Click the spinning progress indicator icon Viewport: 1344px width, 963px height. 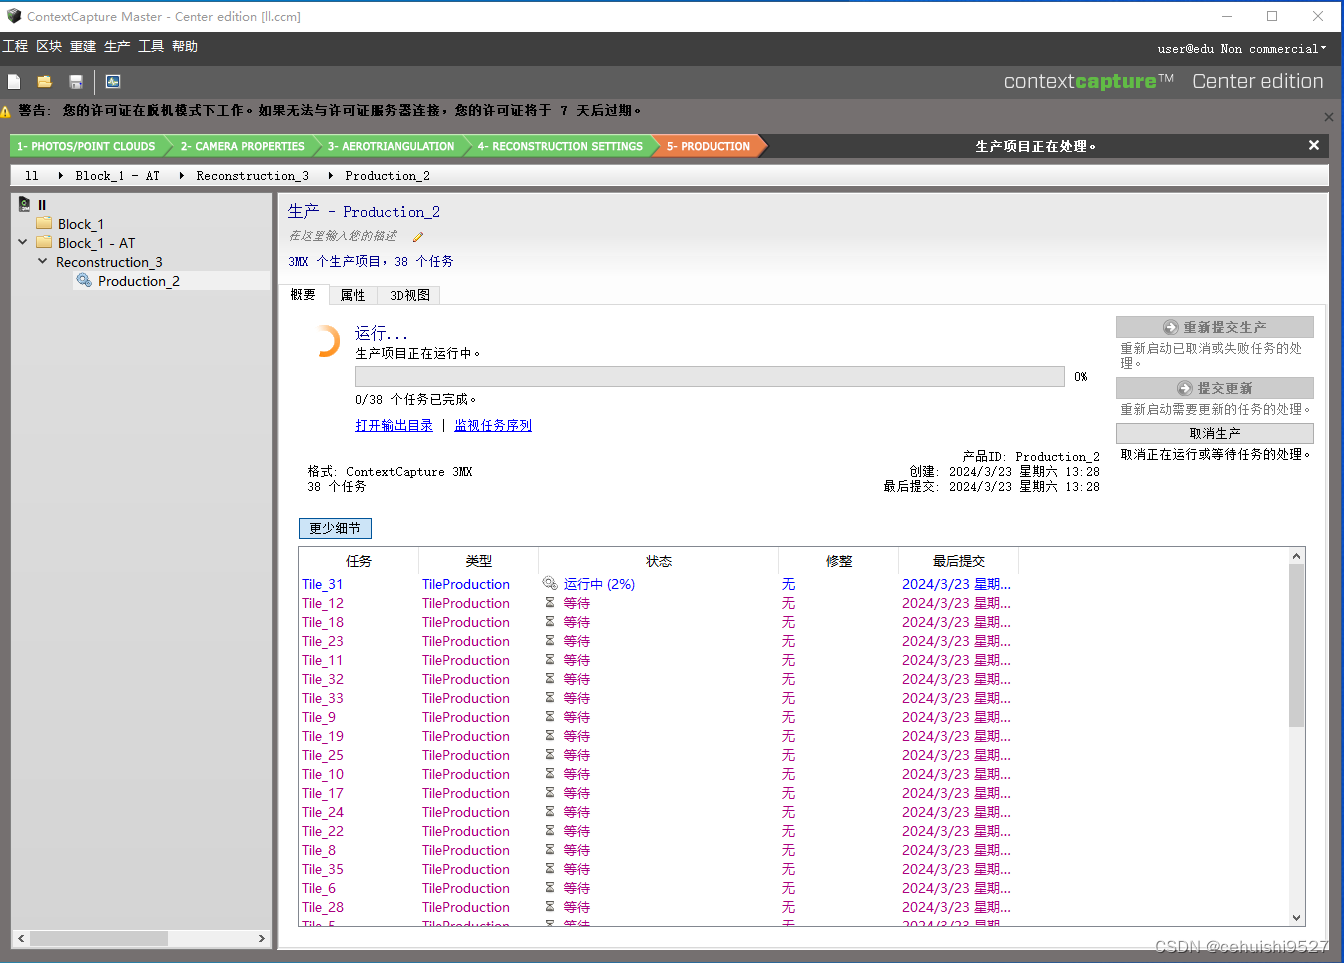[x=326, y=342]
